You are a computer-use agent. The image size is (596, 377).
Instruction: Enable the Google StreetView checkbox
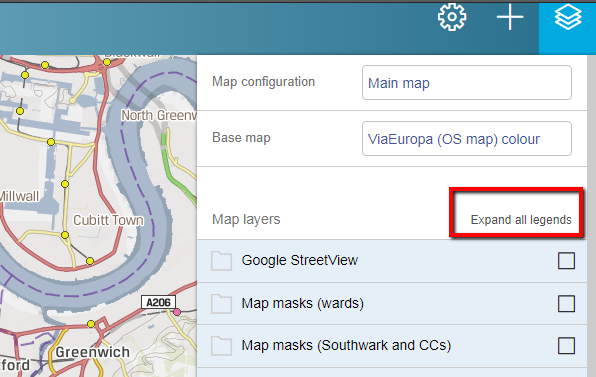coord(566,261)
